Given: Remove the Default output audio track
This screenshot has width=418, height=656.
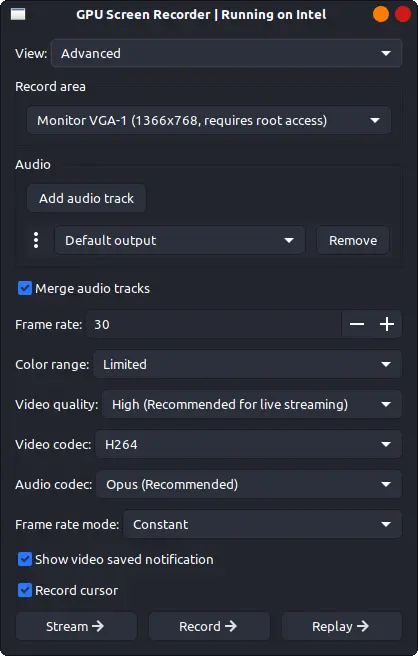Looking at the screenshot, I should (x=353, y=241).
